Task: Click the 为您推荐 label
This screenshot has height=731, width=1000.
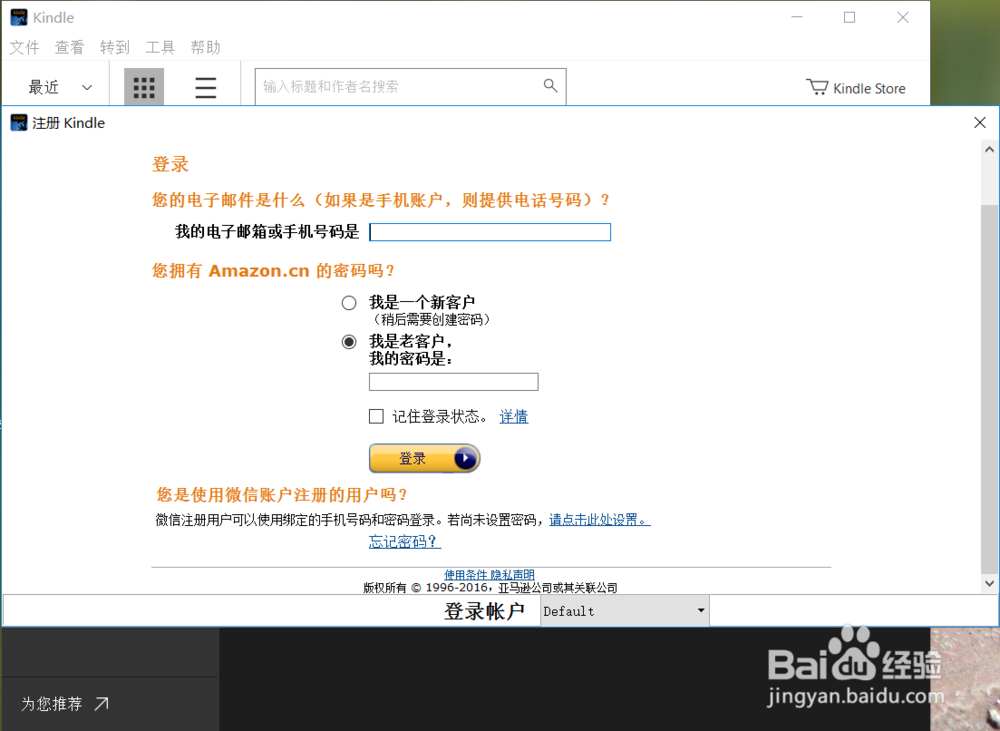Action: (52, 704)
